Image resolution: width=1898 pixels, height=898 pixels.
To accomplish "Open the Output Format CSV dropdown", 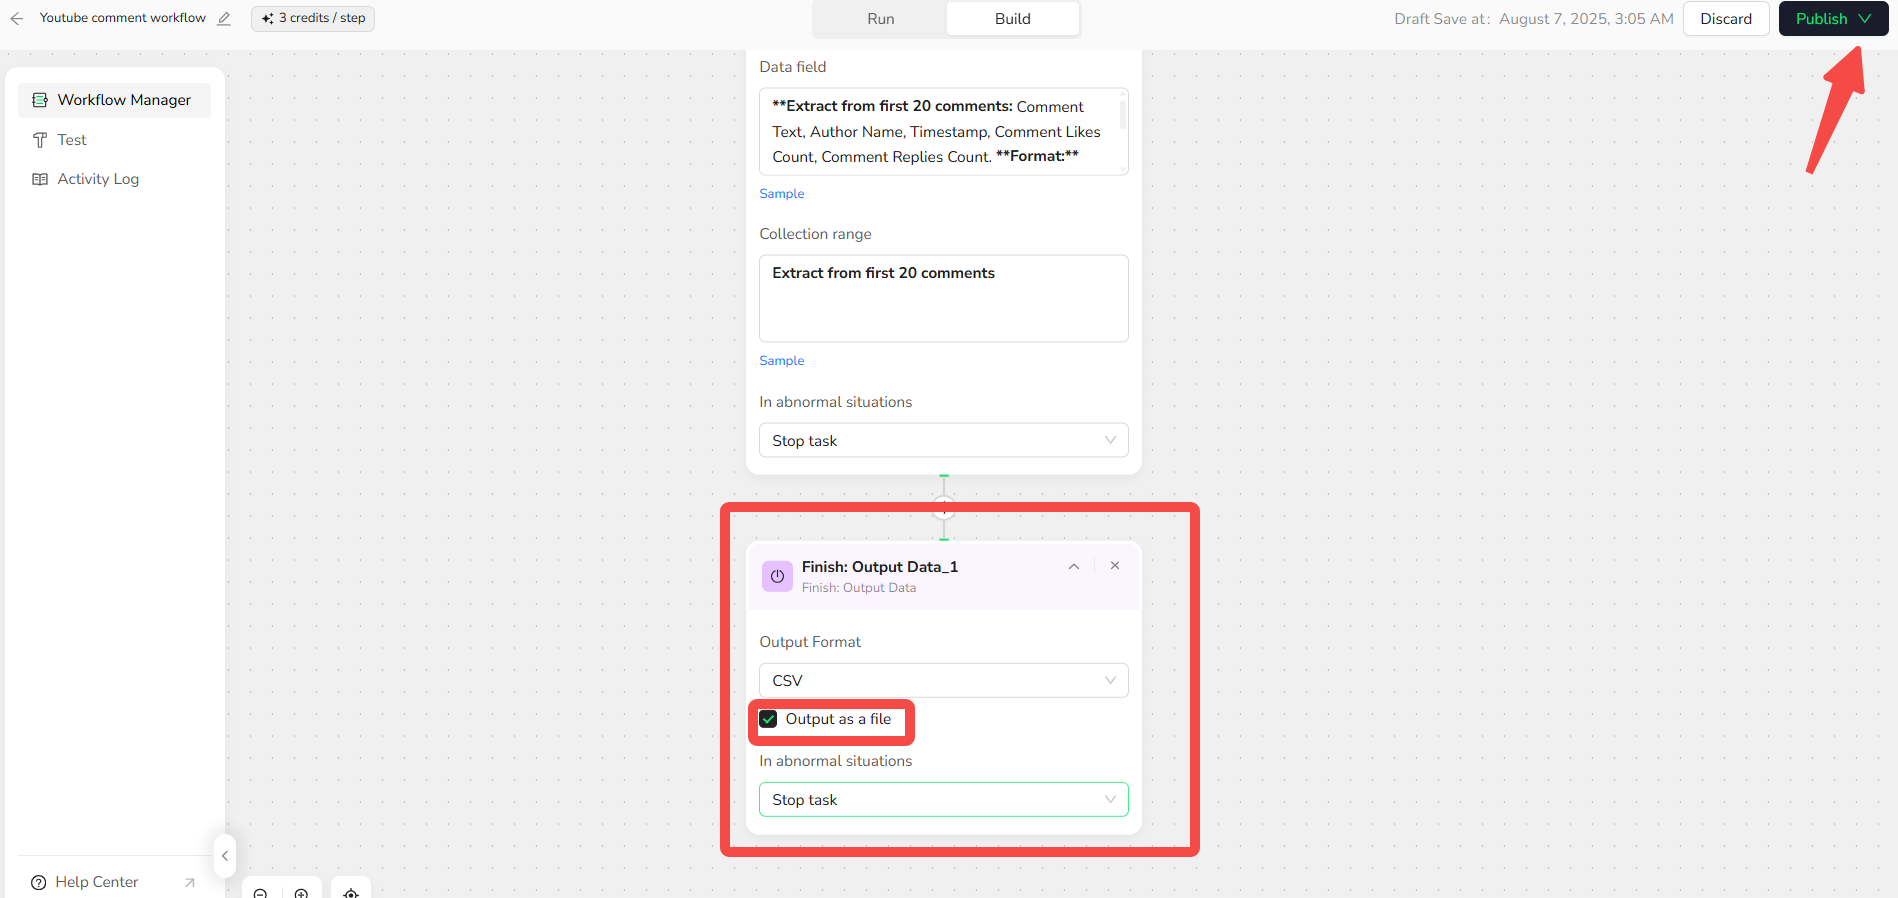I will pos(943,680).
